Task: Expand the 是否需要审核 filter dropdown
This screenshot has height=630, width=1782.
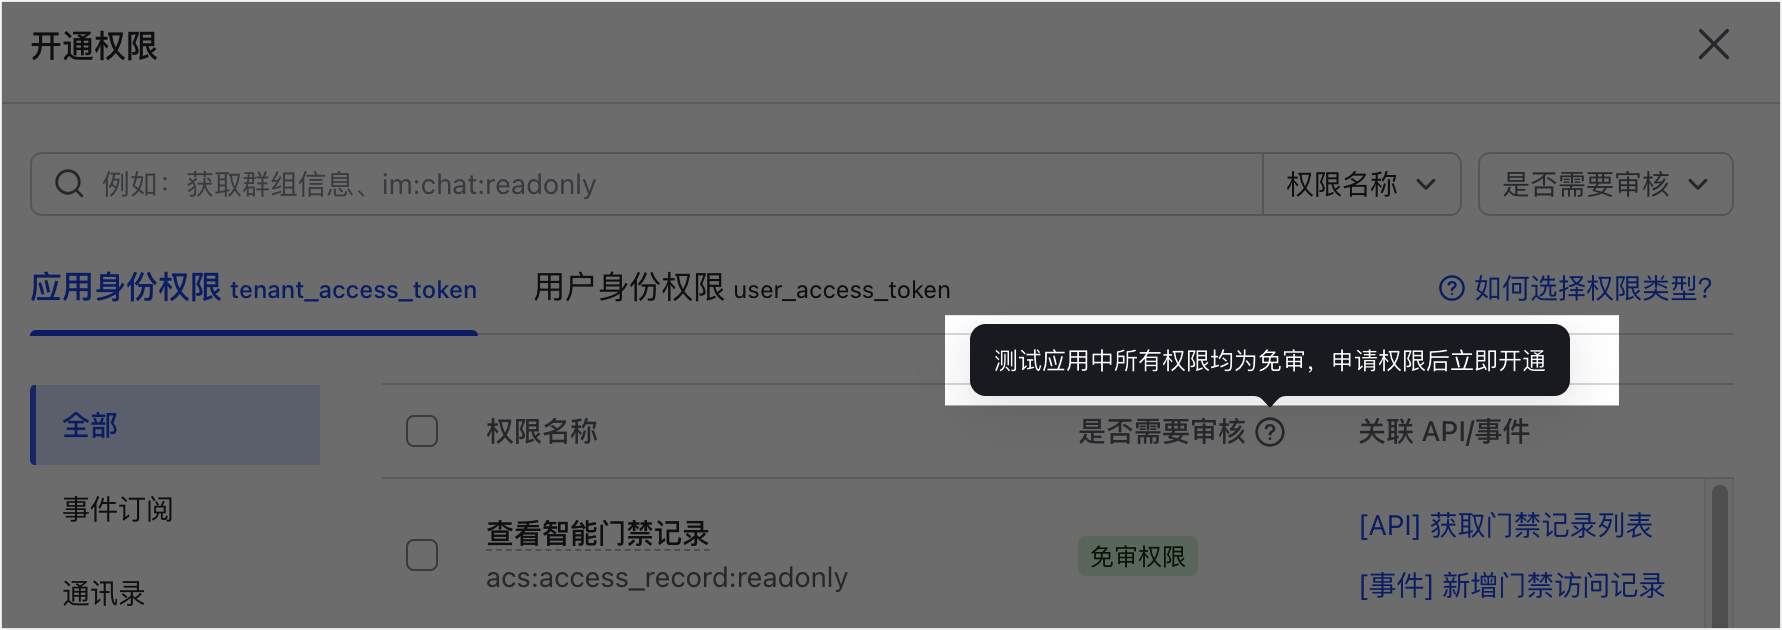Action: point(1605,184)
